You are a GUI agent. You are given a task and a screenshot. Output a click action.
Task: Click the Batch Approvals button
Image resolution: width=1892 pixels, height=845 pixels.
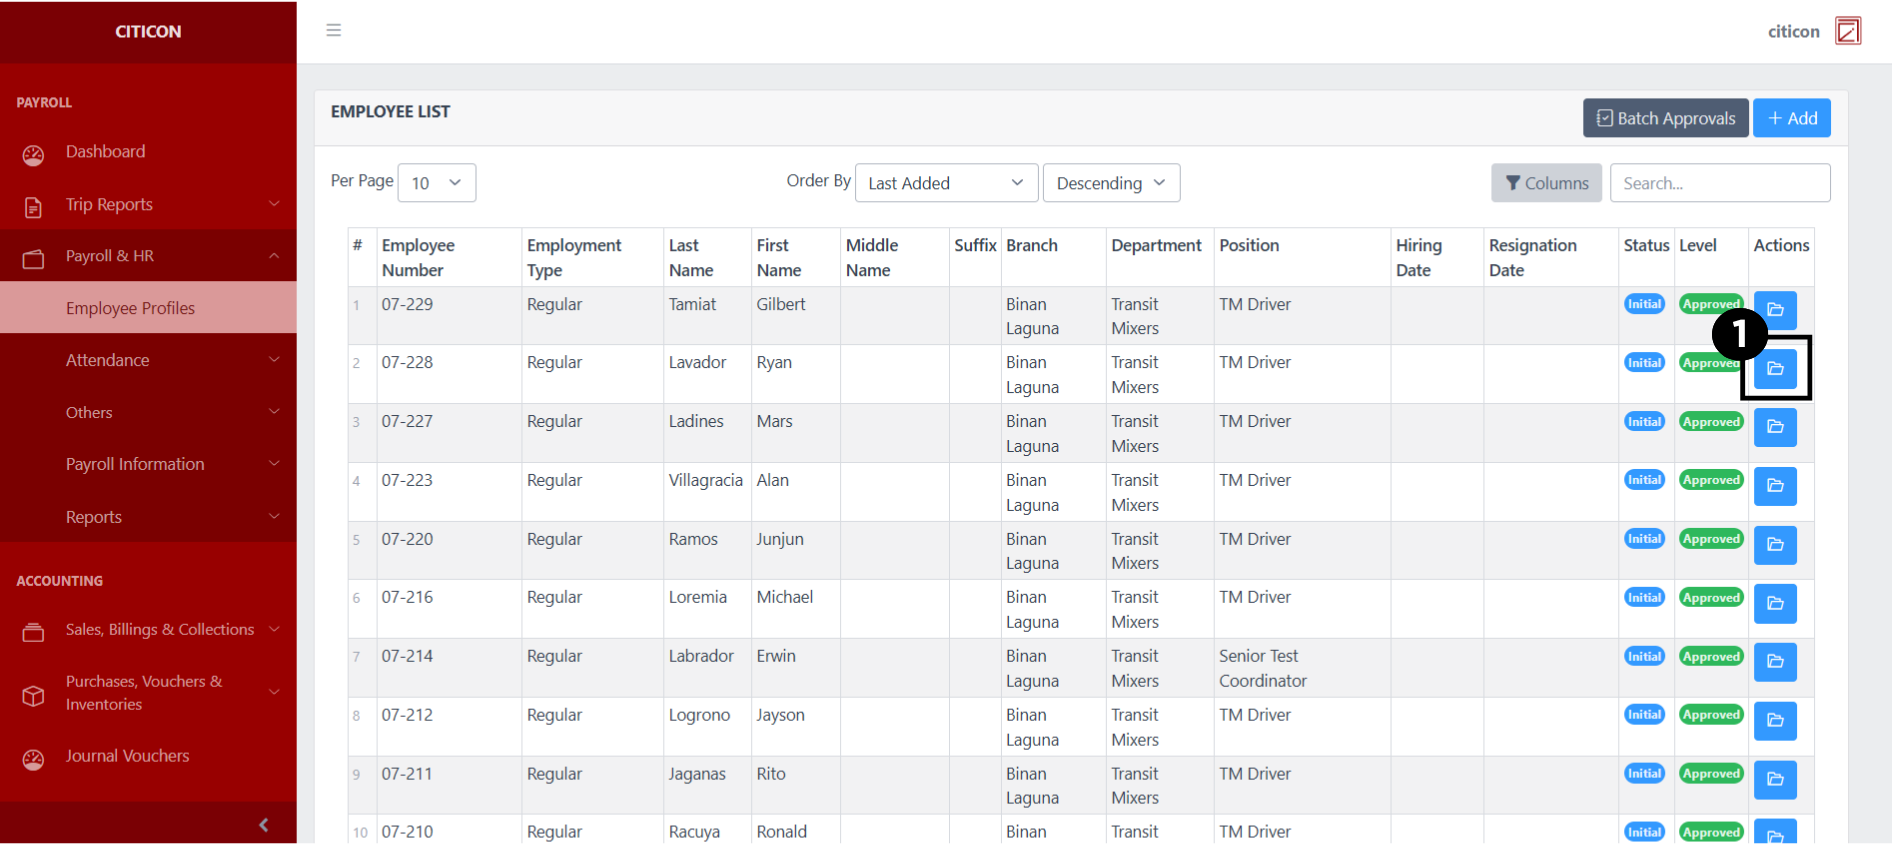1665,118
